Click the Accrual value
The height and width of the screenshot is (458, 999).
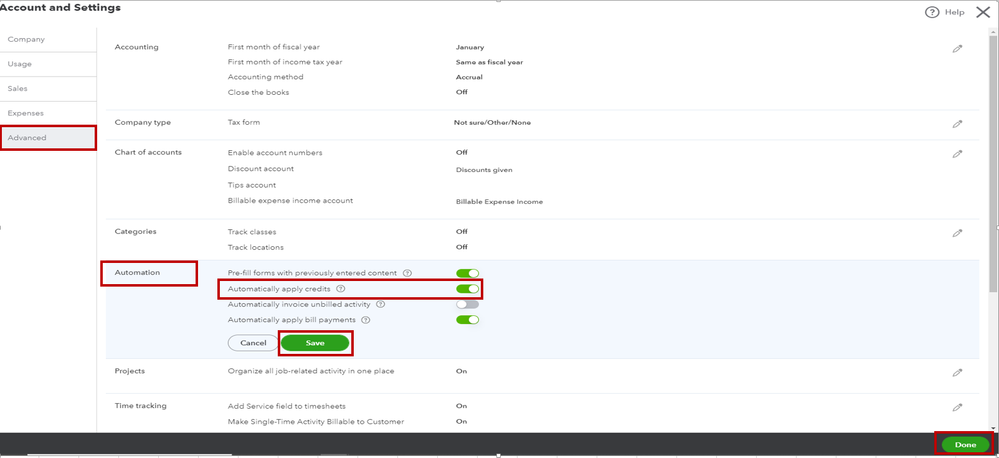click(469, 77)
